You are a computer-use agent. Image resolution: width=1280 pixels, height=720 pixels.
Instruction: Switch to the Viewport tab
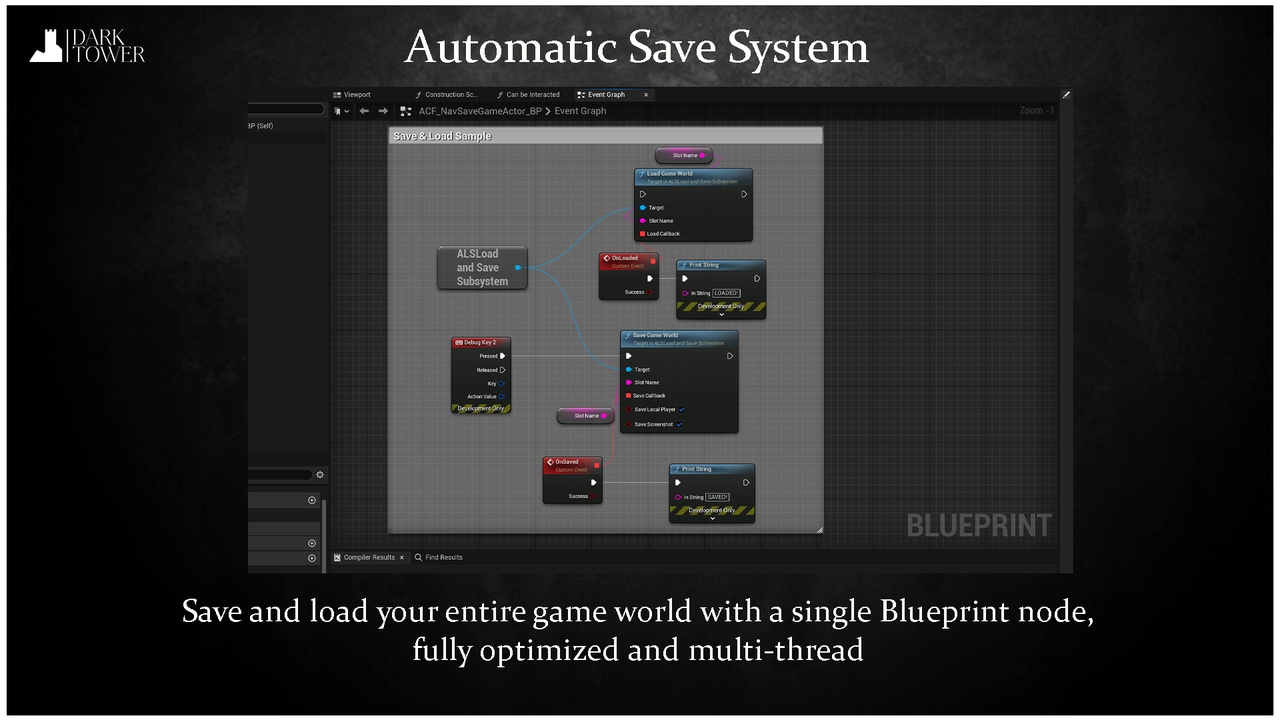(x=356, y=94)
